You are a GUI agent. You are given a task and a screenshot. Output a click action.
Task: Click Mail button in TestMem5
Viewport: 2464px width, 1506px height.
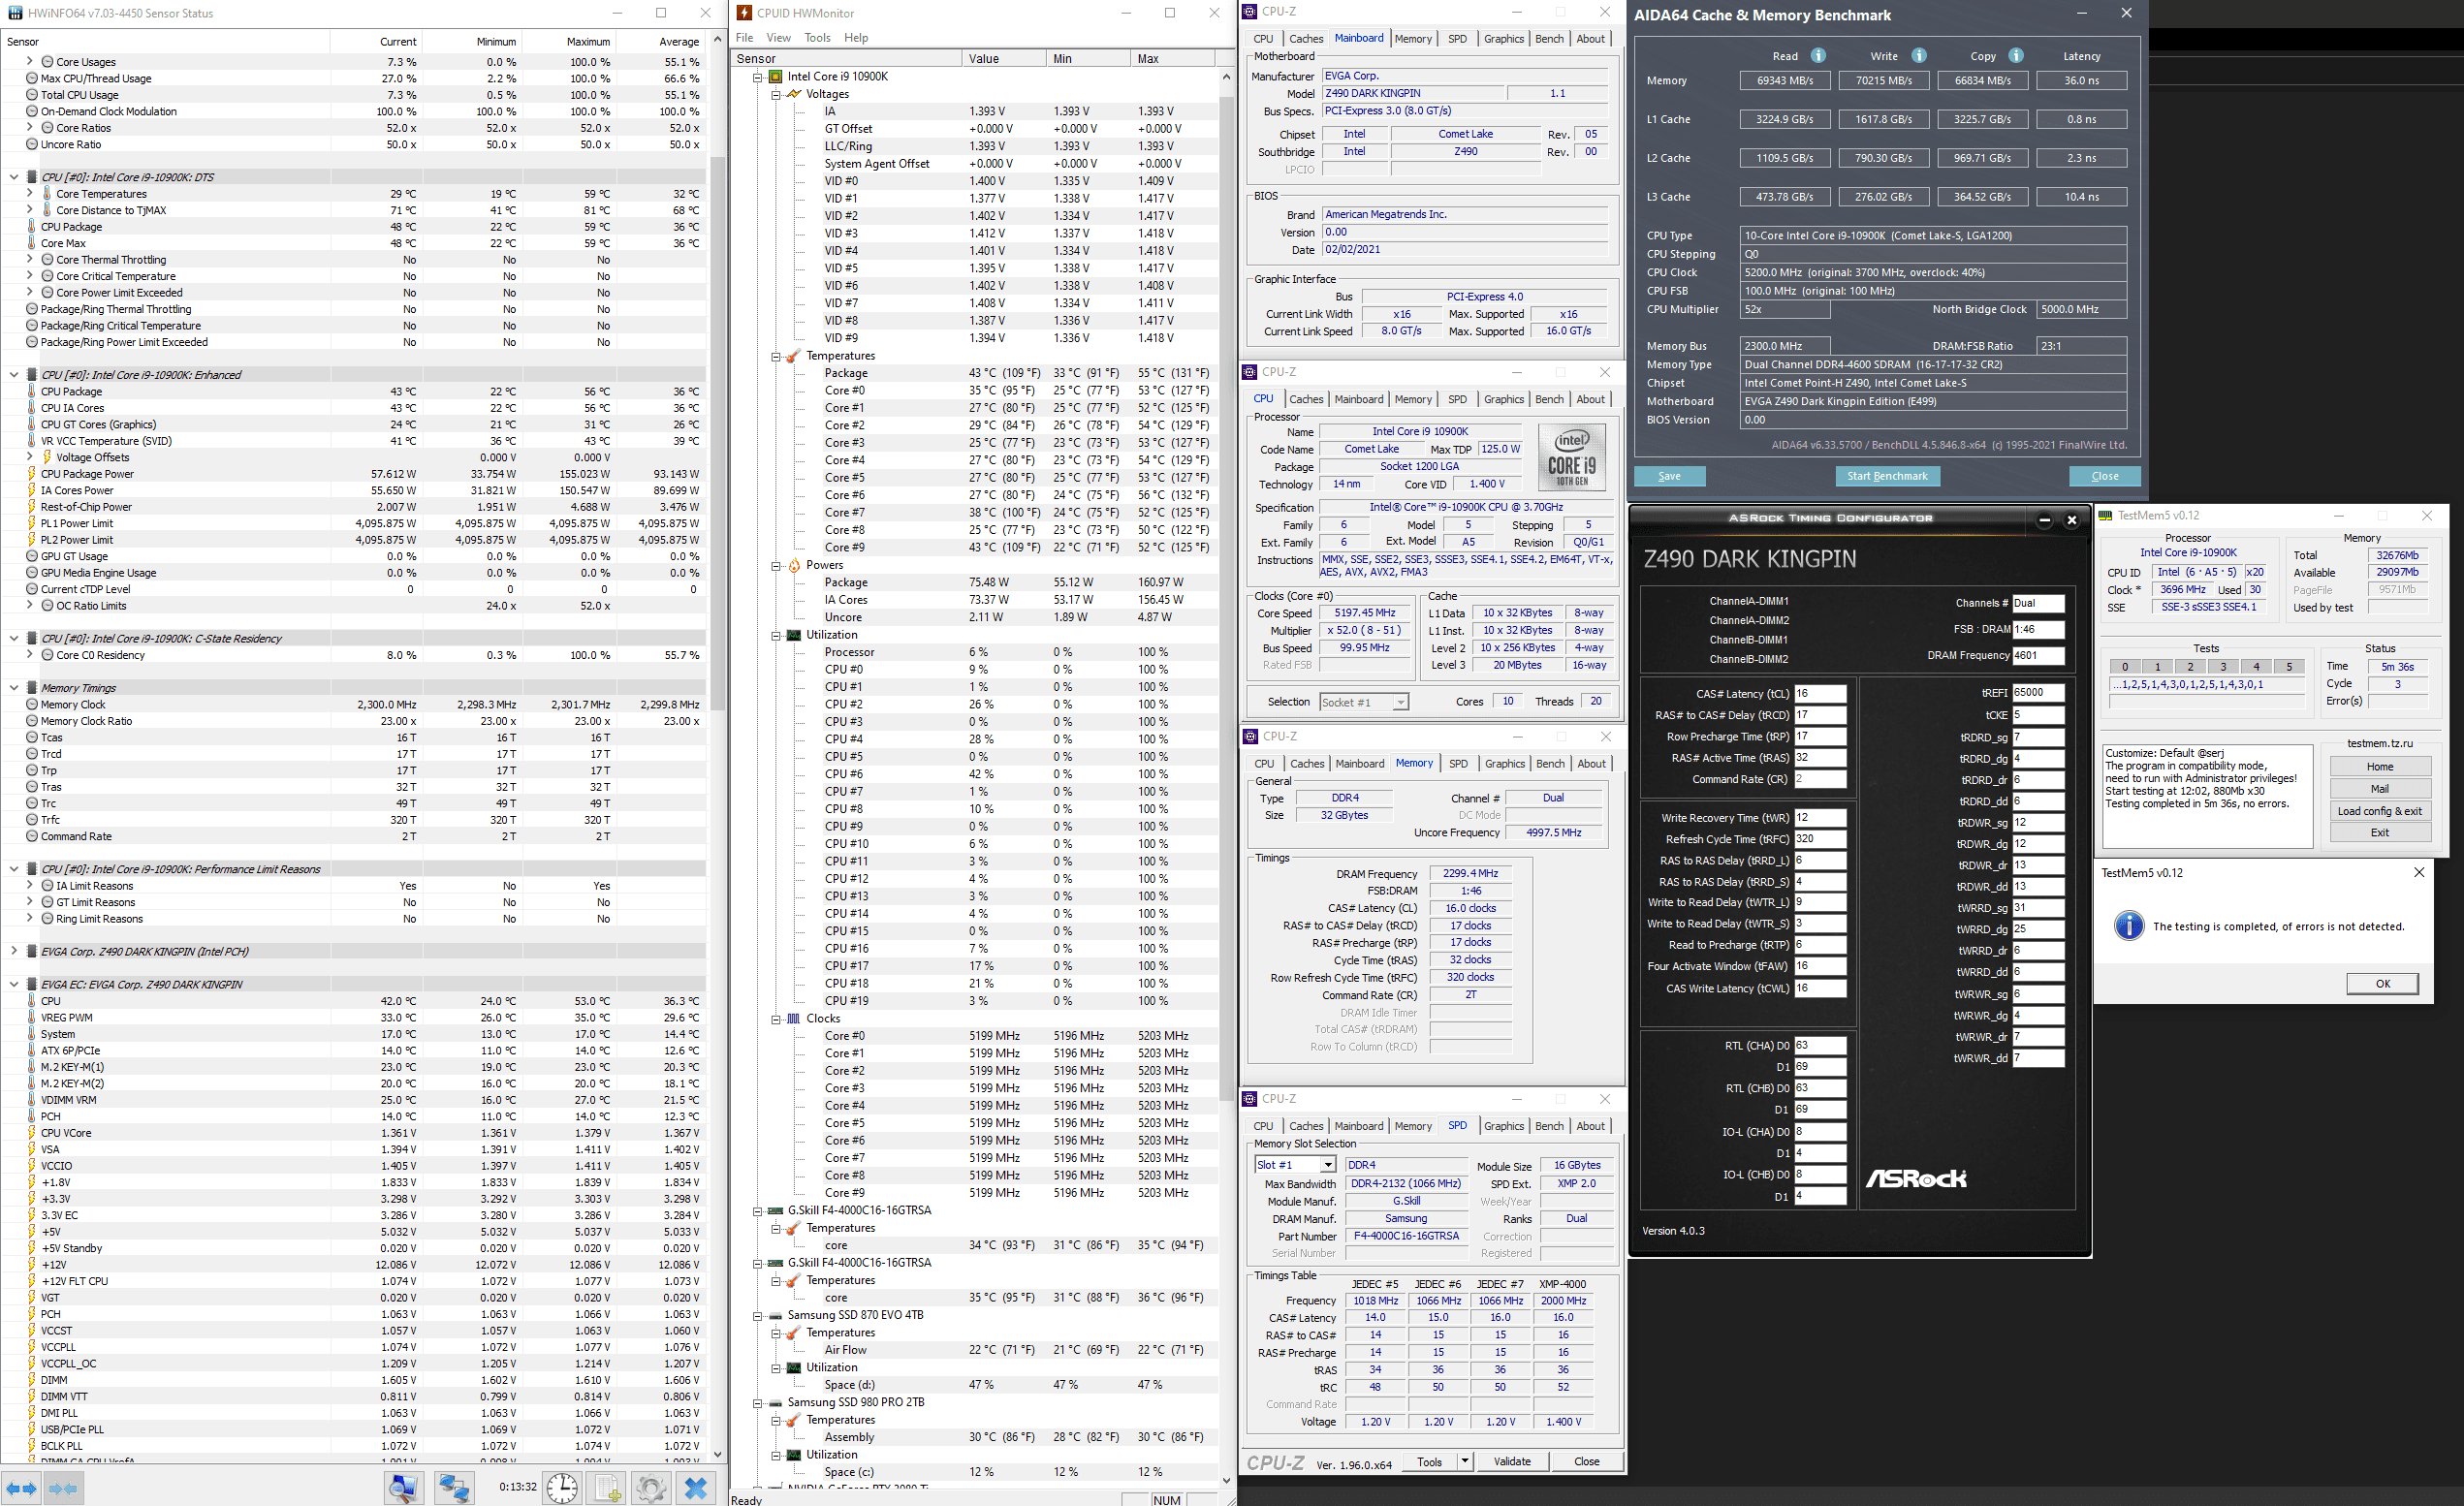[x=2380, y=789]
